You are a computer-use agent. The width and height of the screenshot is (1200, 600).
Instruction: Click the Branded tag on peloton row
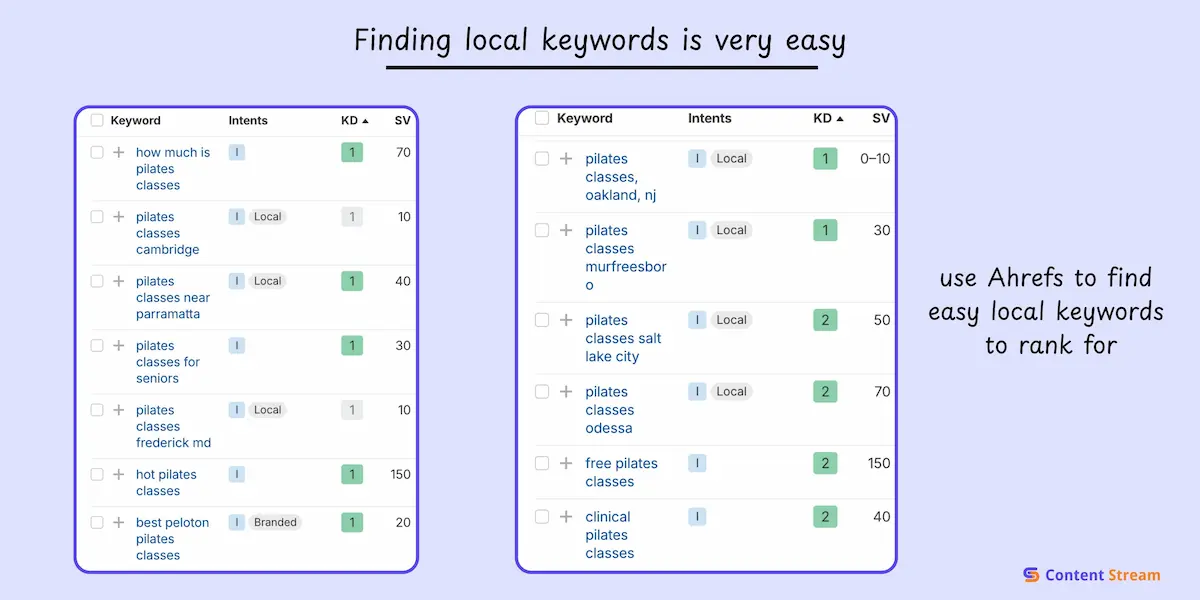(275, 522)
